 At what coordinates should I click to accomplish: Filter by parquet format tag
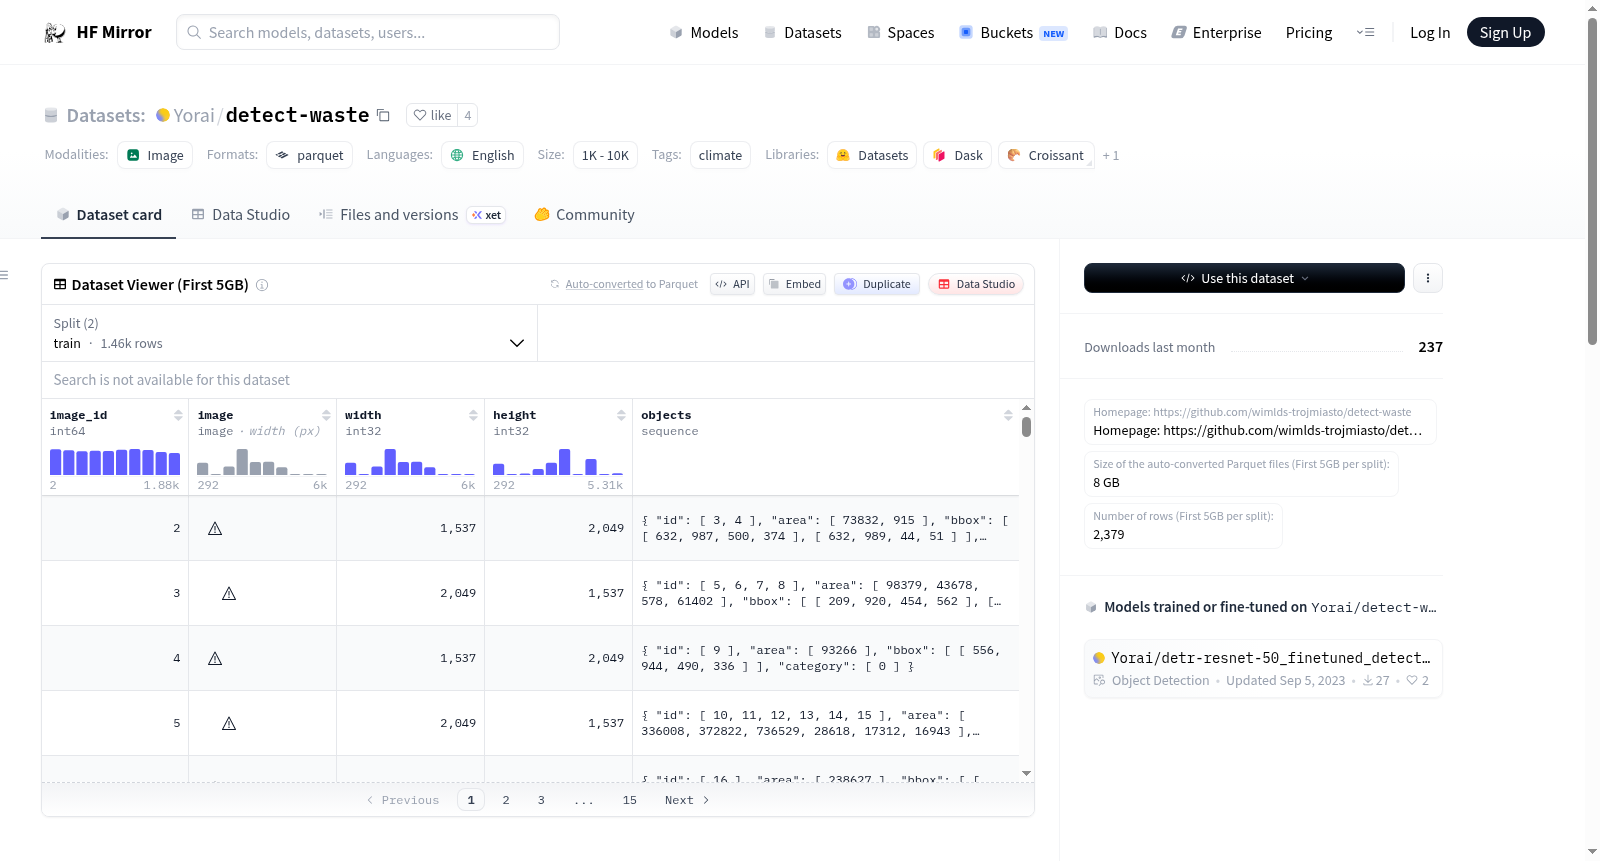point(310,155)
